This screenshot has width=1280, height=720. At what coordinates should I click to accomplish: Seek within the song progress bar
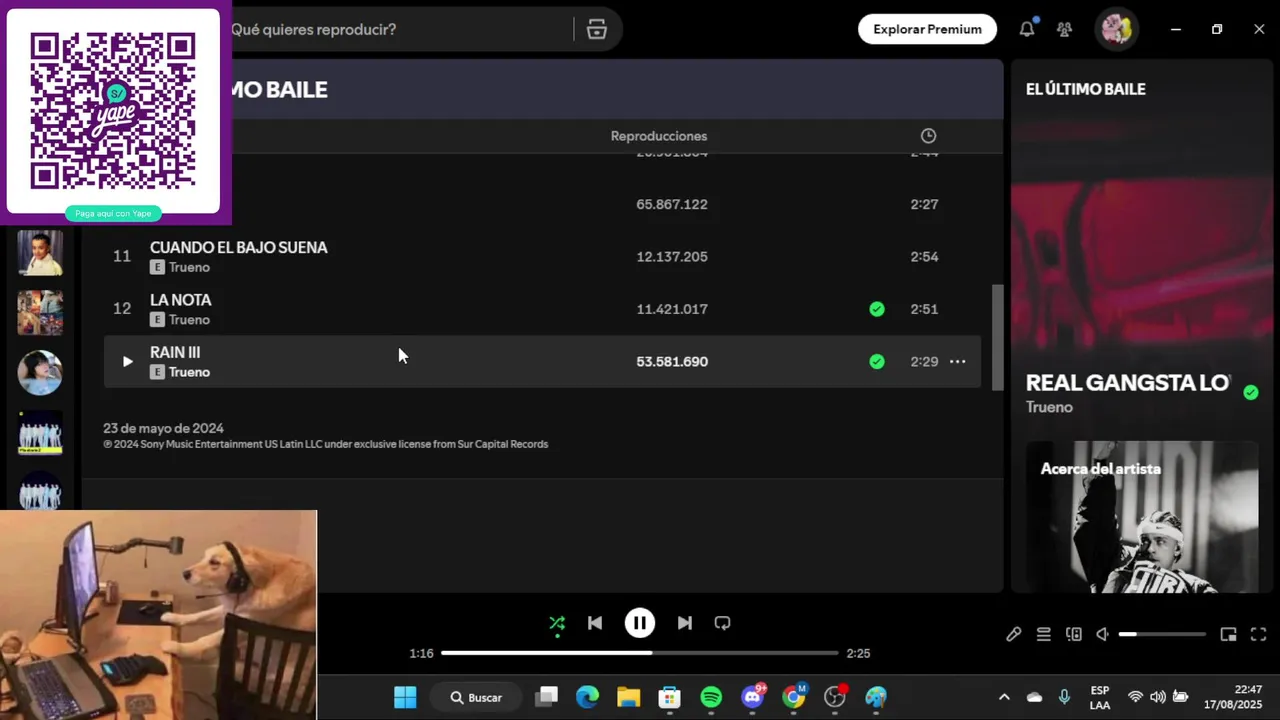coord(640,653)
